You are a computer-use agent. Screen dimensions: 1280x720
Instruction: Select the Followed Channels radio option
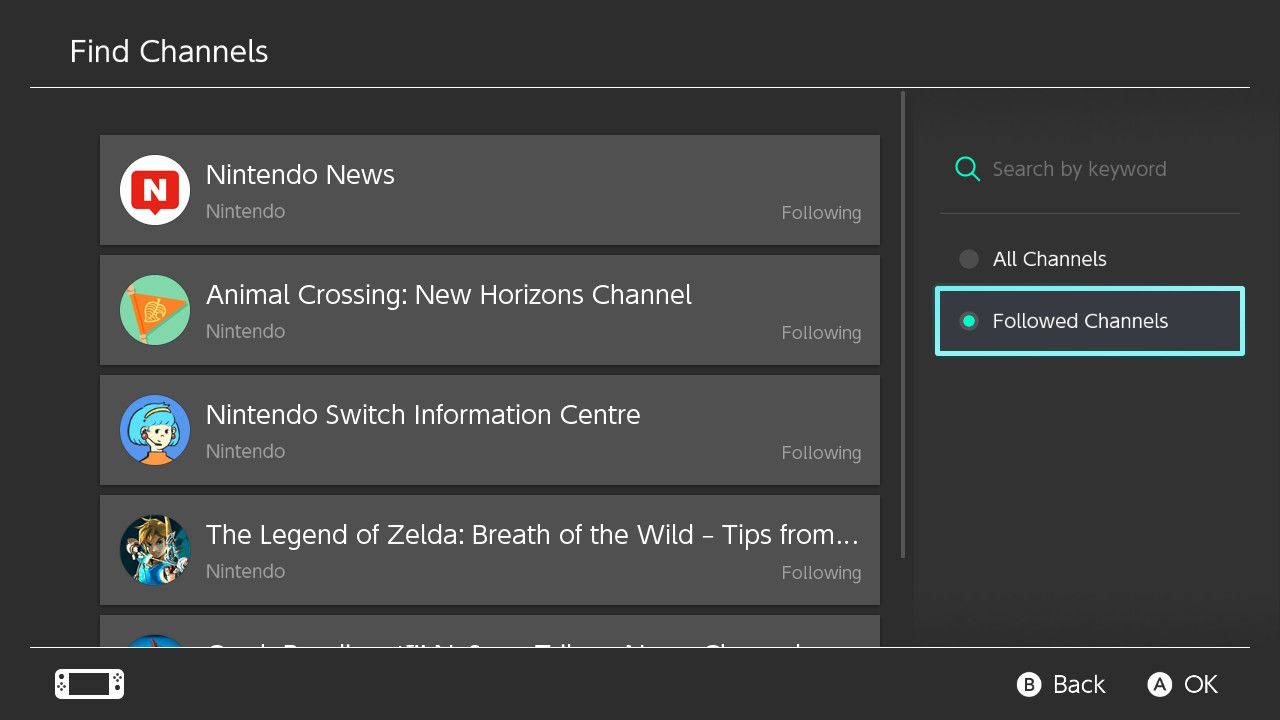1090,321
